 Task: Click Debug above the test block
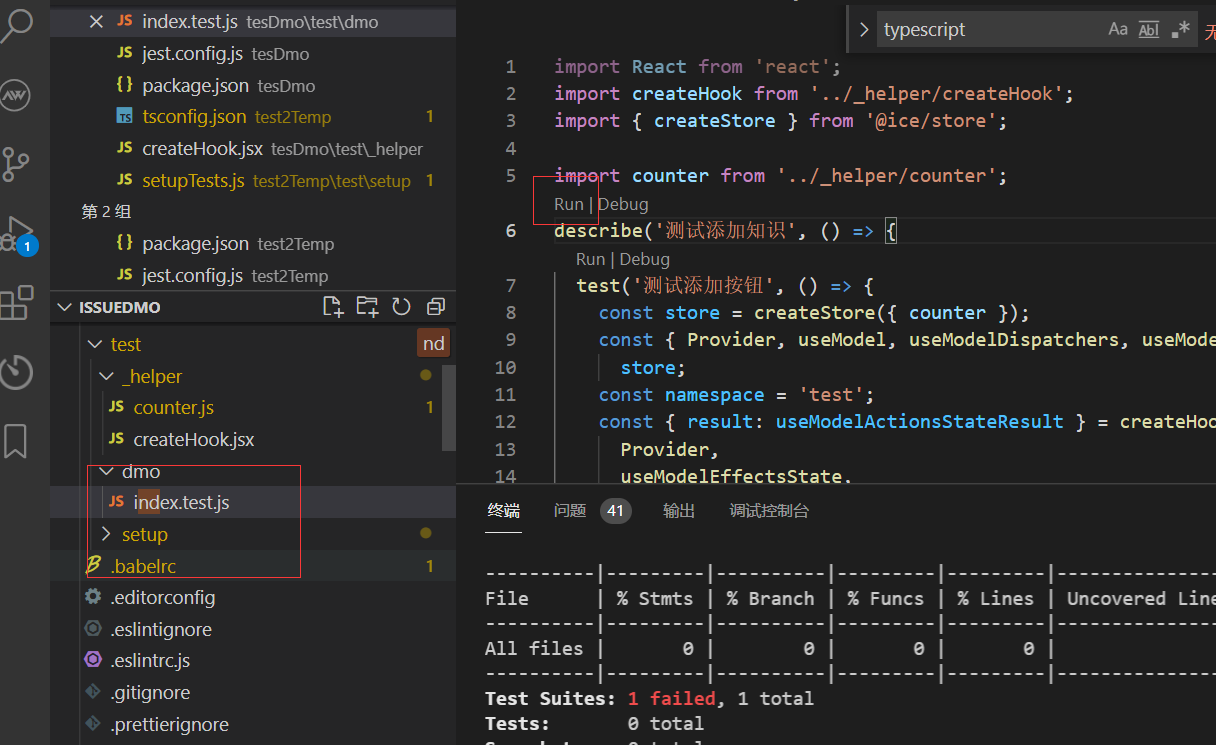click(x=645, y=259)
